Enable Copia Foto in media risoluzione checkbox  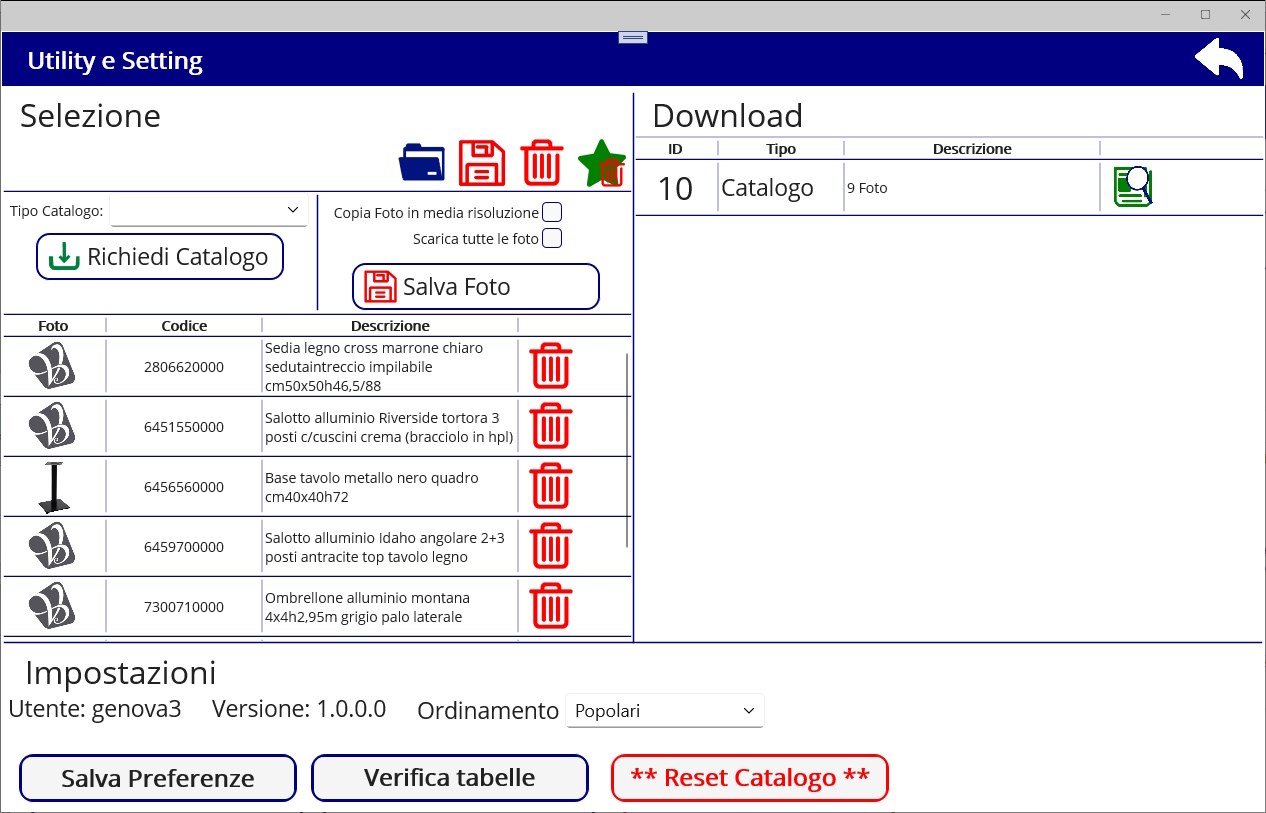552,212
